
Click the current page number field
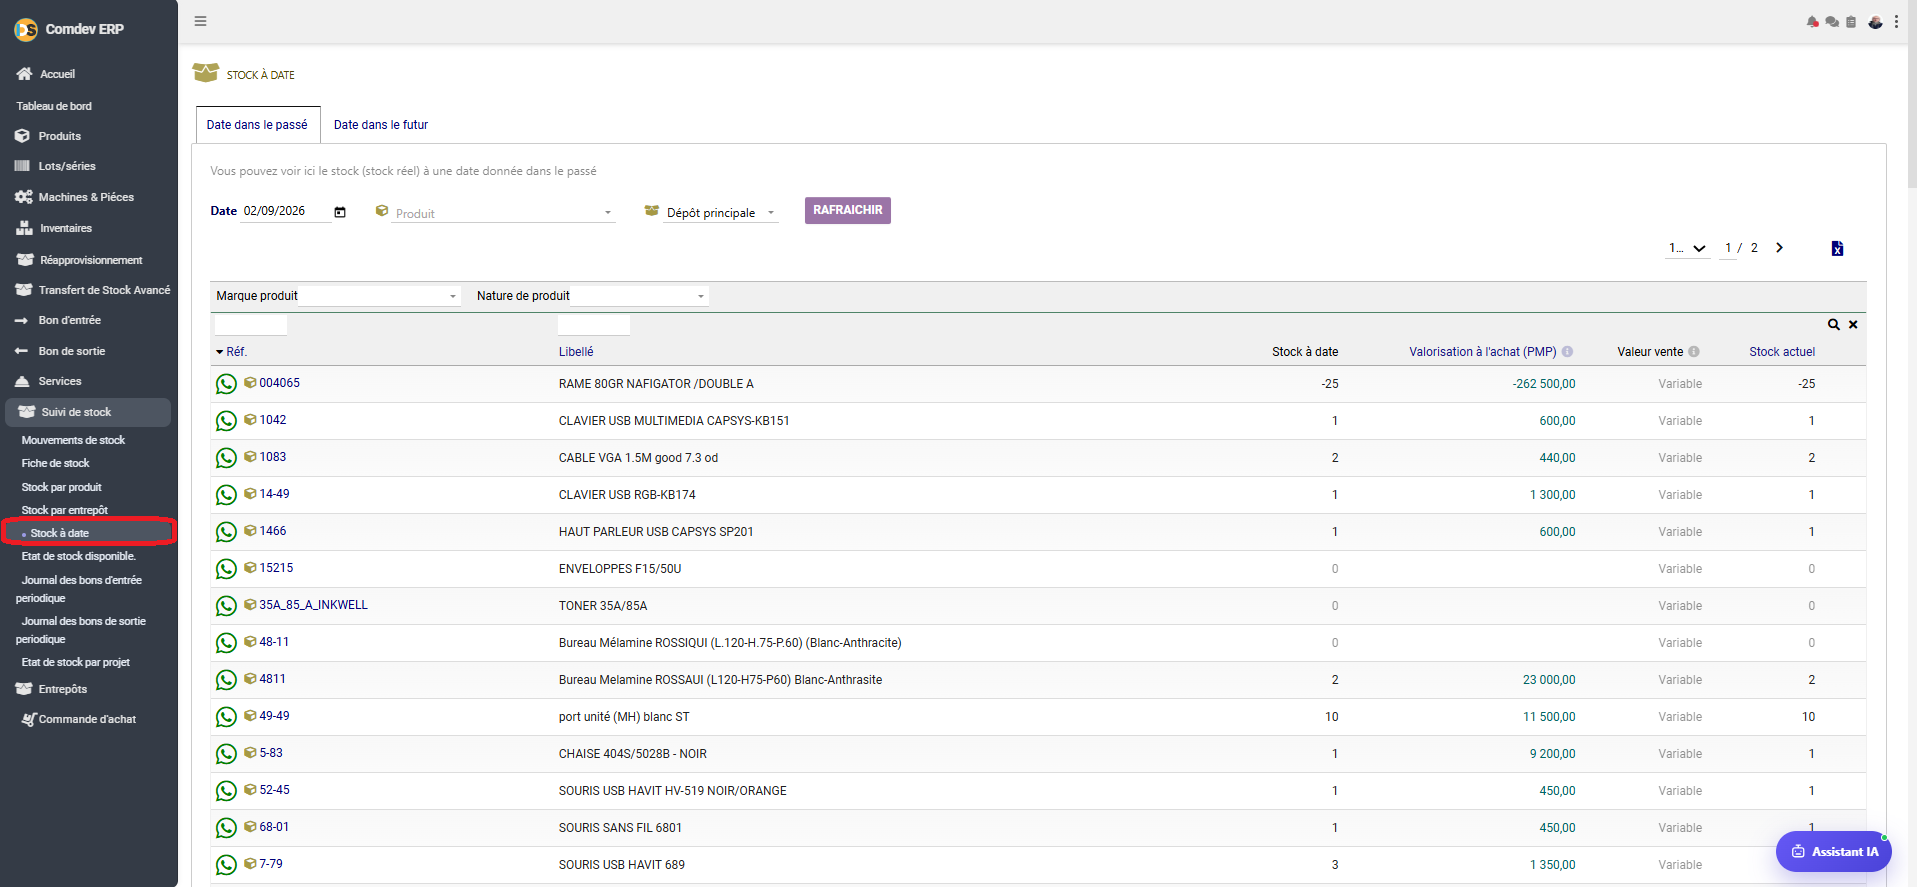(x=1728, y=248)
